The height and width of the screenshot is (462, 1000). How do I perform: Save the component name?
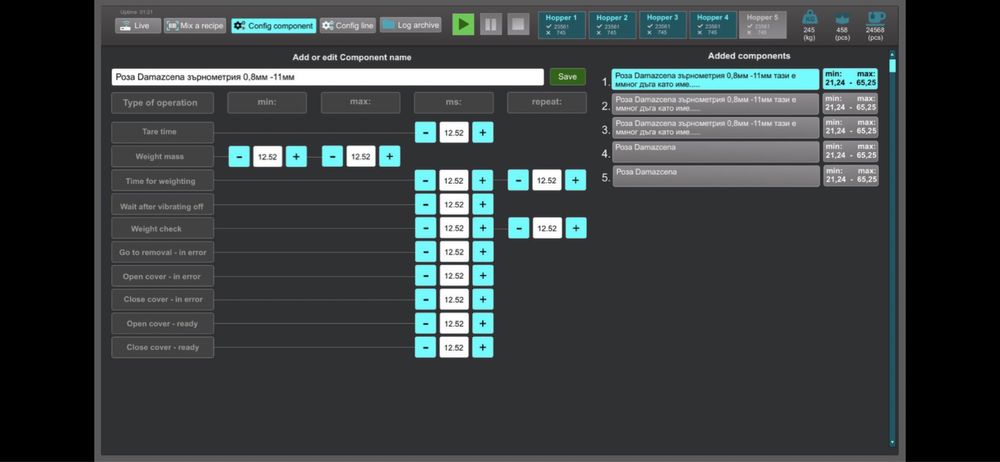pyautogui.click(x=568, y=77)
